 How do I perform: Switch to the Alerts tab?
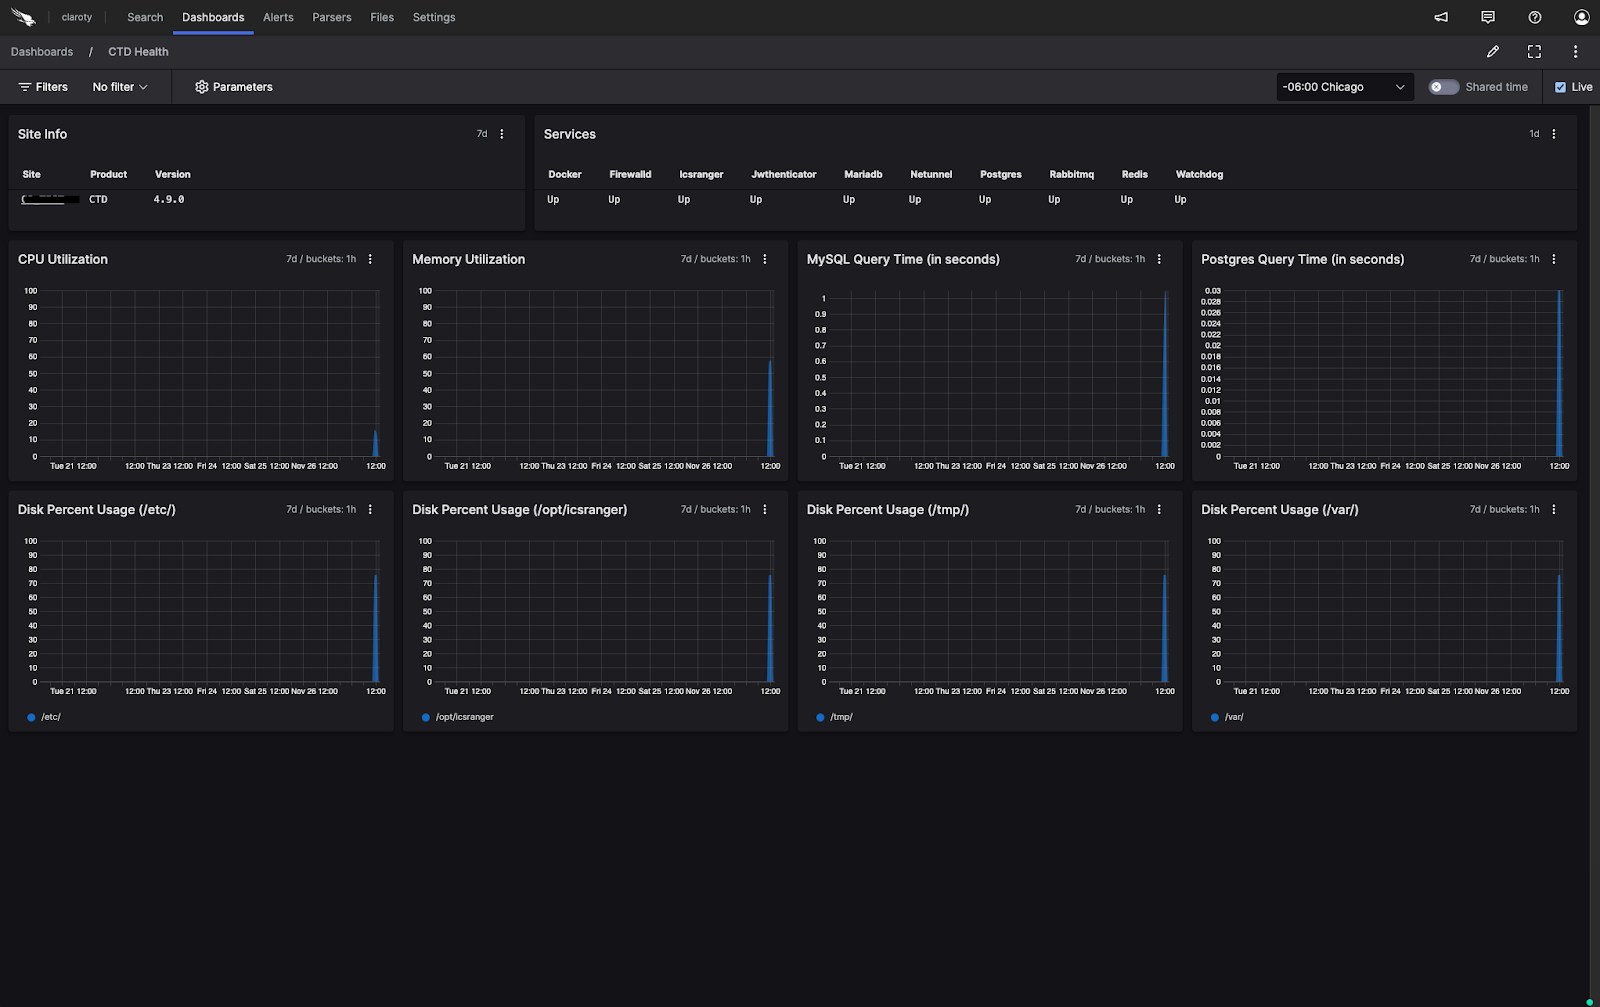point(278,17)
